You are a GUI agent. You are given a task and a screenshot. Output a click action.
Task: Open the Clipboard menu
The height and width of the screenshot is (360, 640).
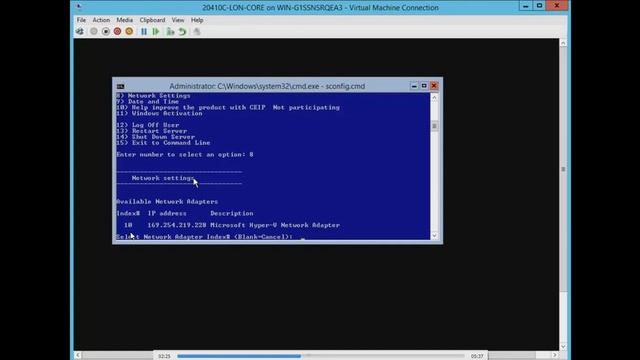pos(152,20)
